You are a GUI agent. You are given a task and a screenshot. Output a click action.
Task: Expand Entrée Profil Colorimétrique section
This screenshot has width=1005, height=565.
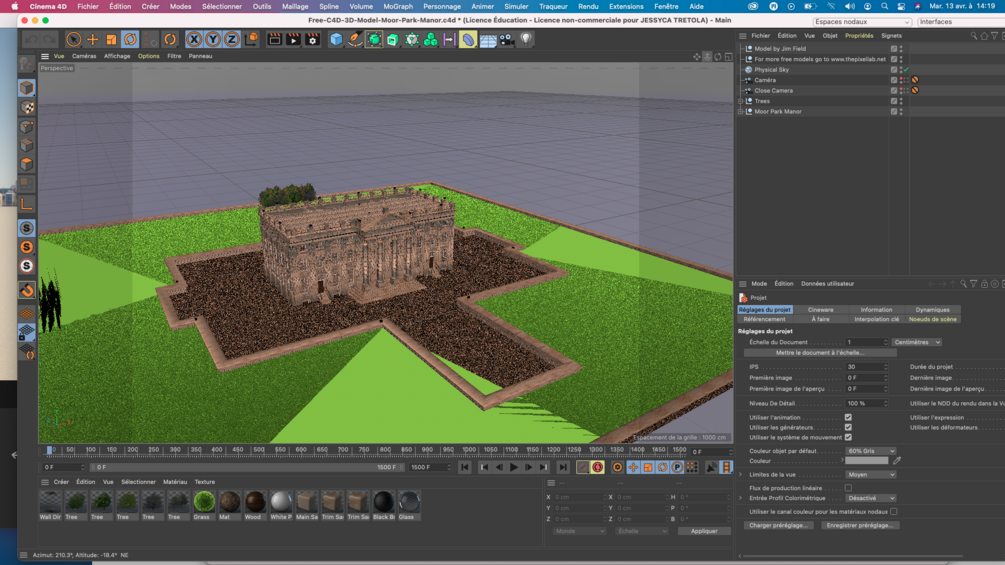tap(741, 498)
